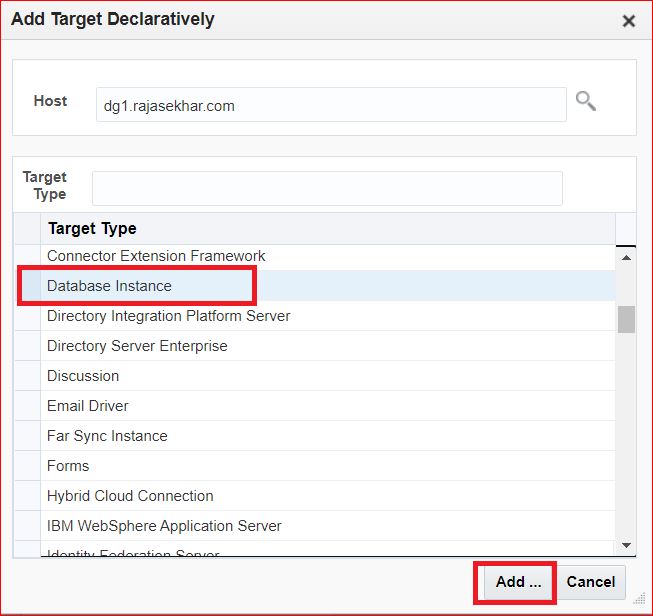Viewport: 653px width, 616px height.
Task: Pick the Discussion target type
Action: click(83, 376)
